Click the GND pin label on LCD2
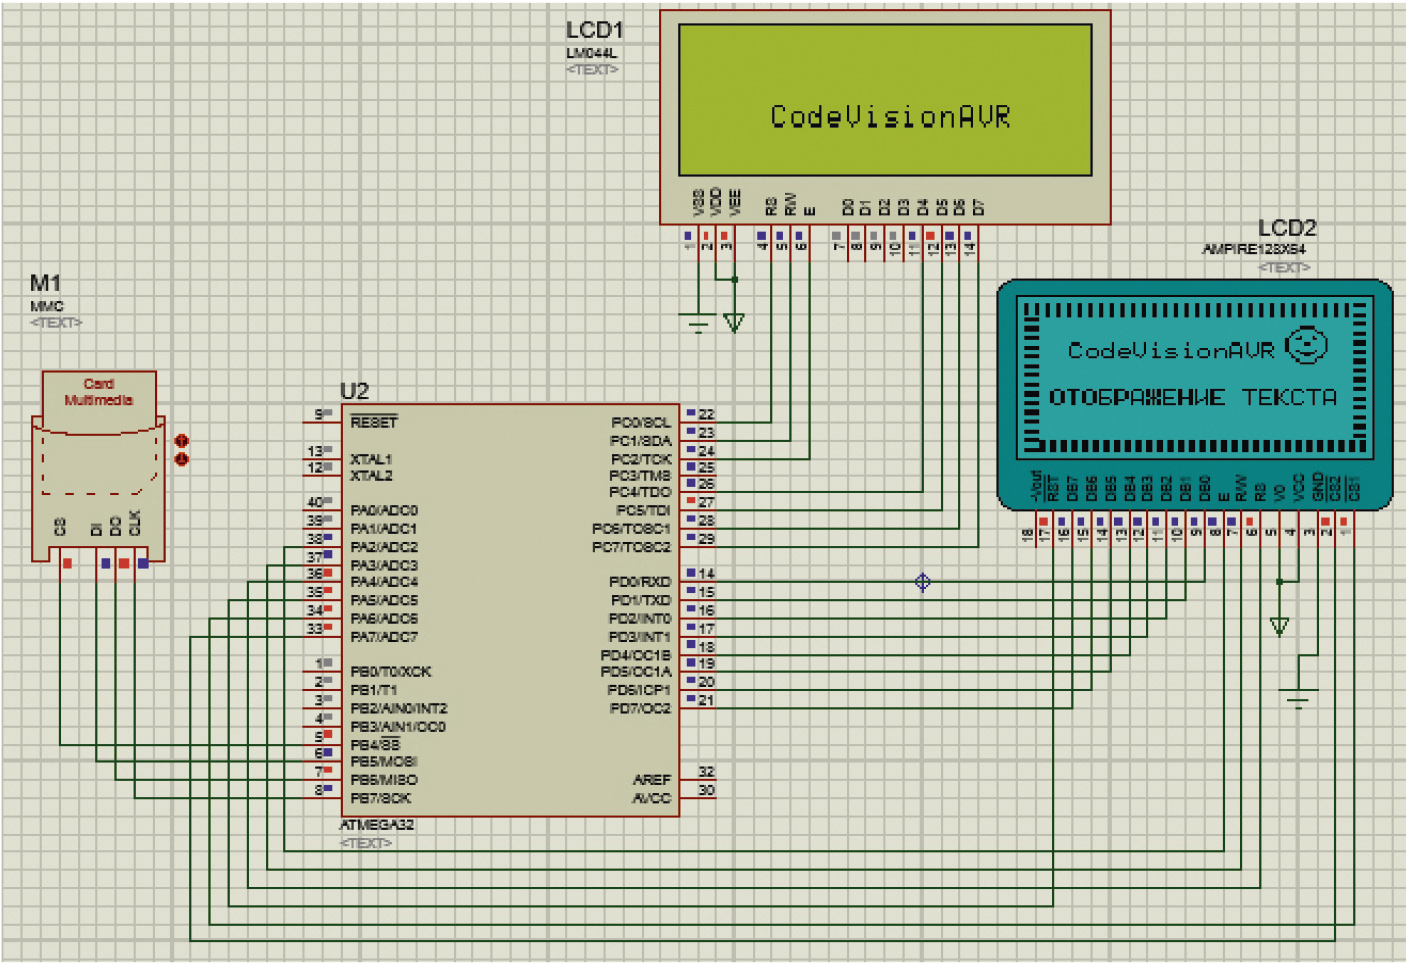This screenshot has width=1406, height=964. pyautogui.click(x=1317, y=487)
